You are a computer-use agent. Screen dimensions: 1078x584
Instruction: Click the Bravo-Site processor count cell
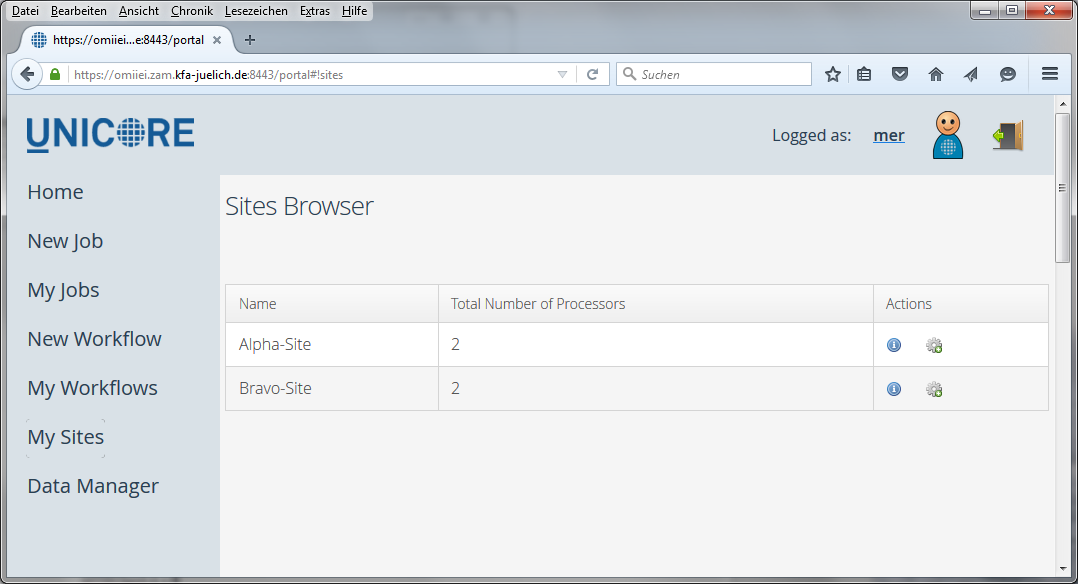[656, 389]
